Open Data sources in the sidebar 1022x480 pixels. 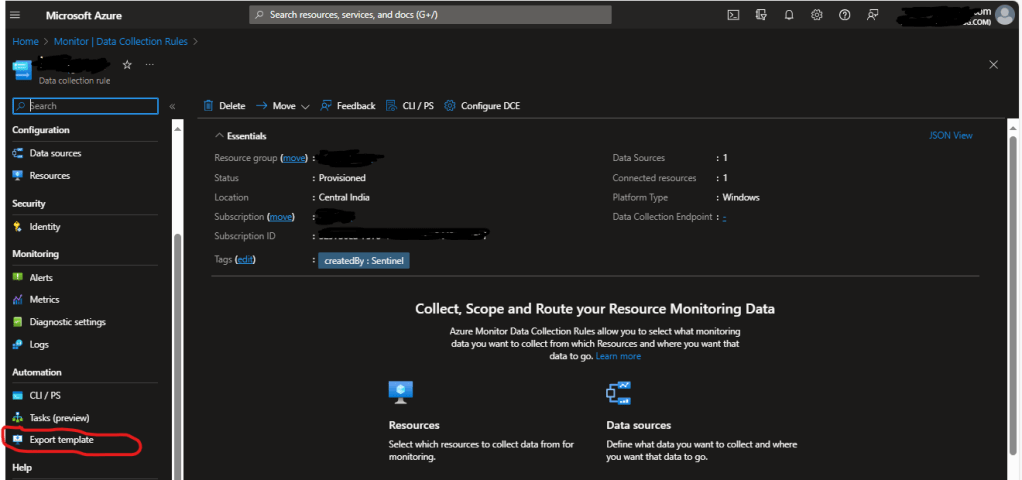[55, 153]
